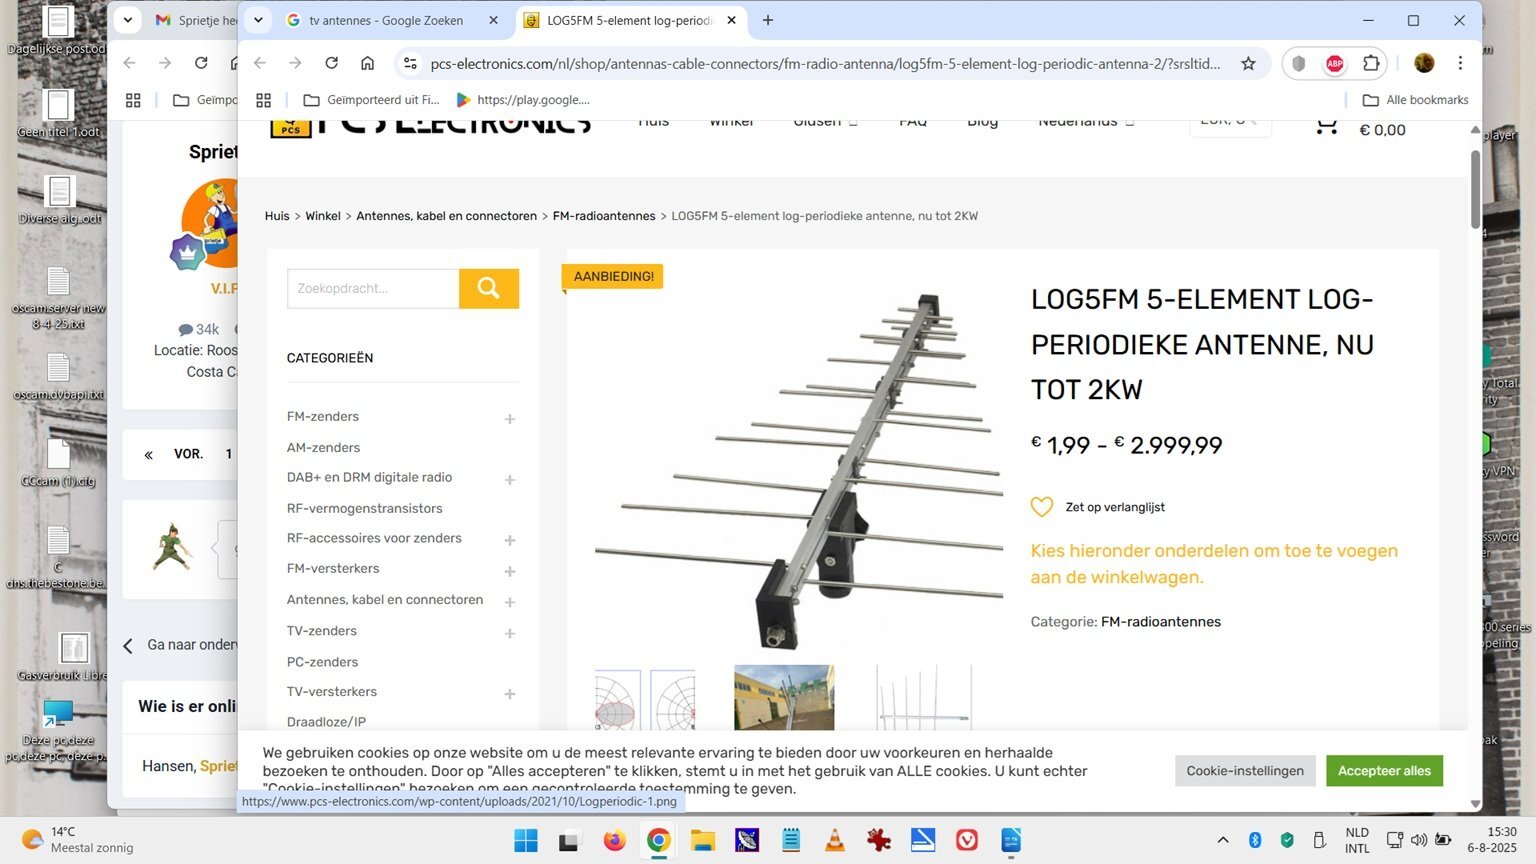1536x864 pixels.
Task: Go to the browser home page icon
Action: [367, 63]
